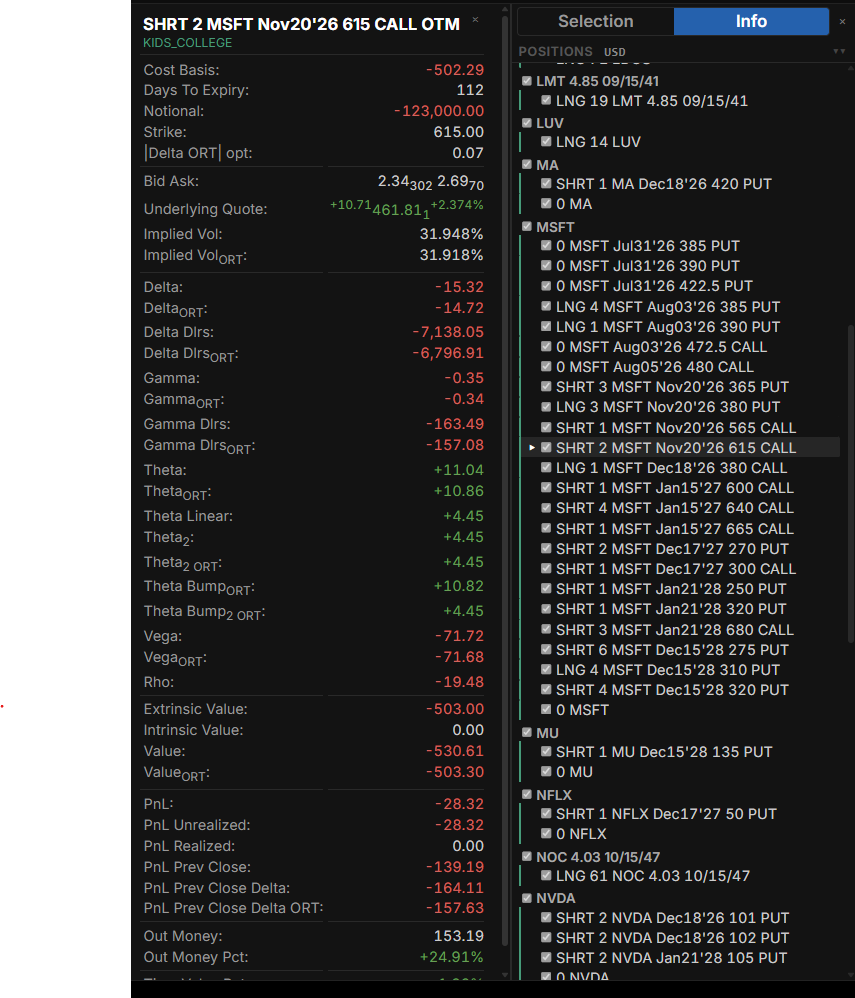Viewport: 855px width, 998px height.
Task: Select the 0 NFLX stock row
Action: click(581, 834)
